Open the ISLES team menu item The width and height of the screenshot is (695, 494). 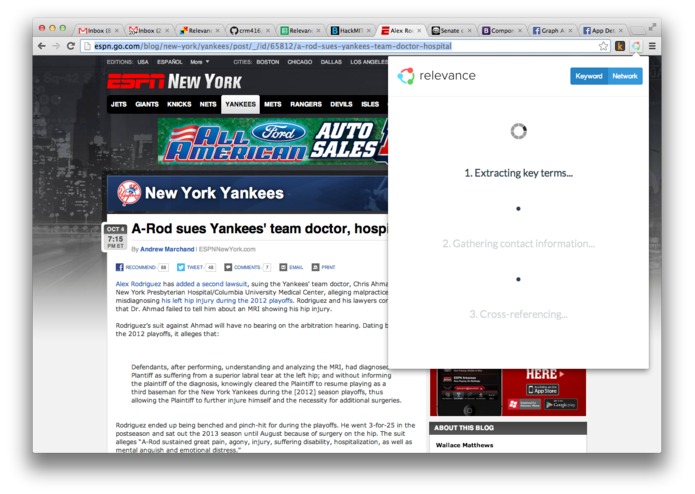click(370, 104)
